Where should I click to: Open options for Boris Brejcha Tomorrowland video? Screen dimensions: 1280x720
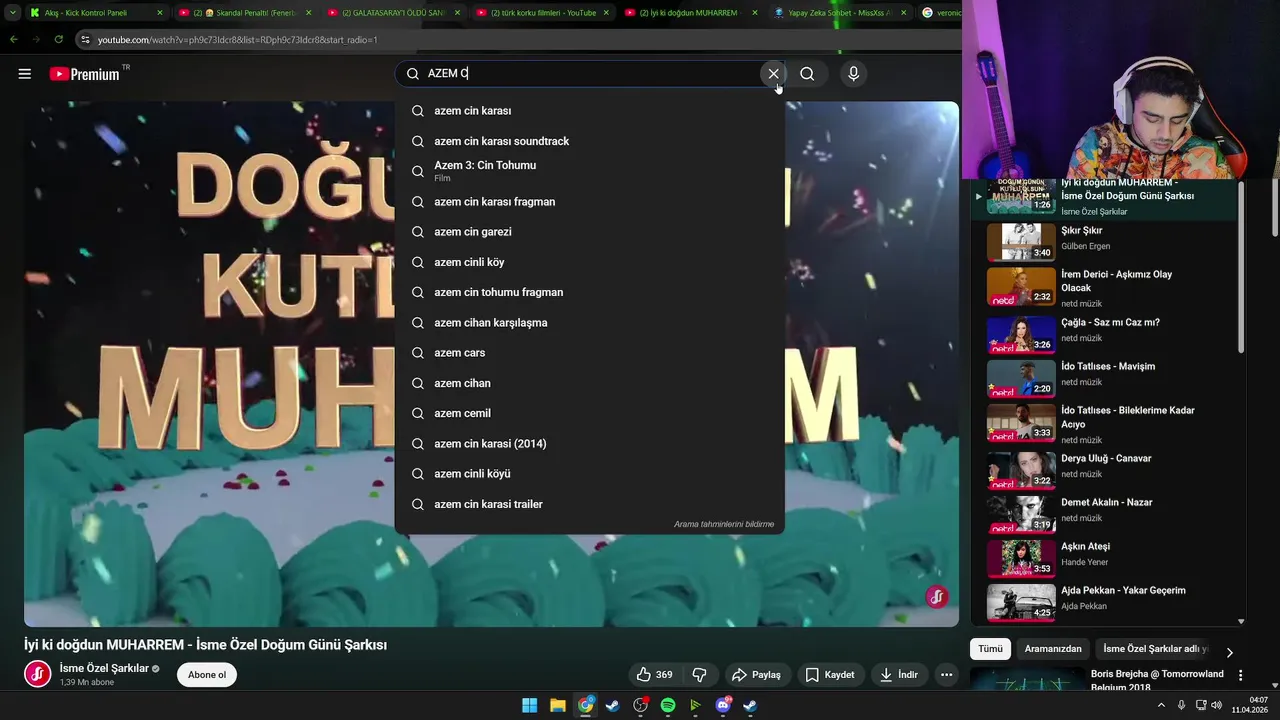coord(1241,676)
